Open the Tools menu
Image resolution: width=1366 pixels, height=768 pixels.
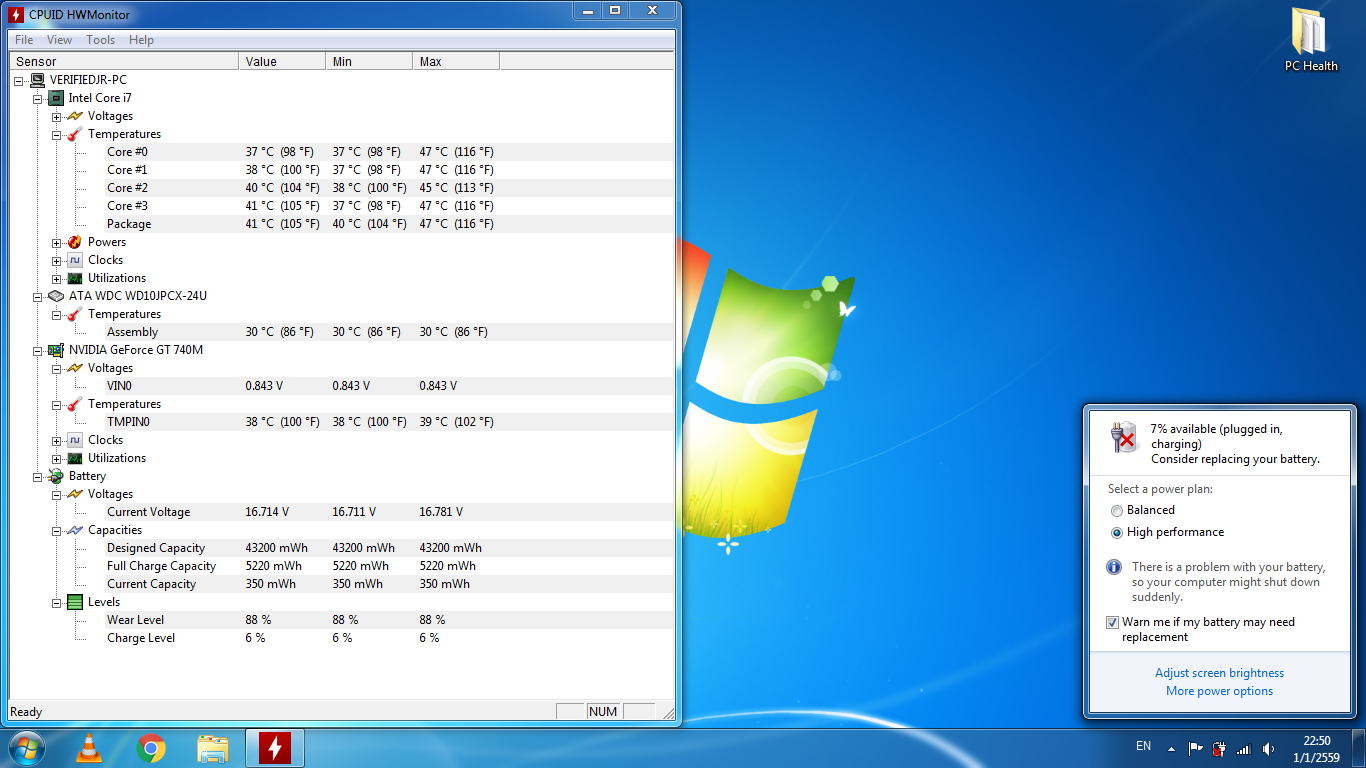(x=100, y=40)
